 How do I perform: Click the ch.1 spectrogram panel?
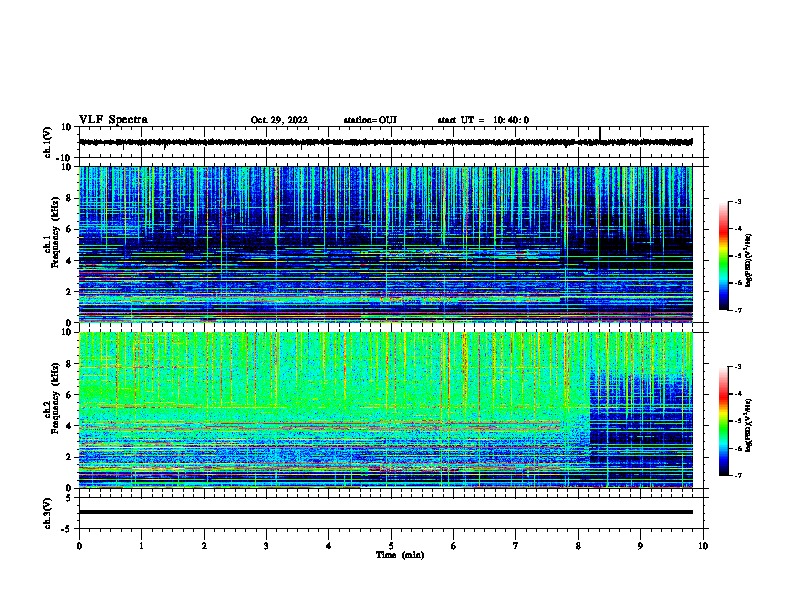point(386,244)
